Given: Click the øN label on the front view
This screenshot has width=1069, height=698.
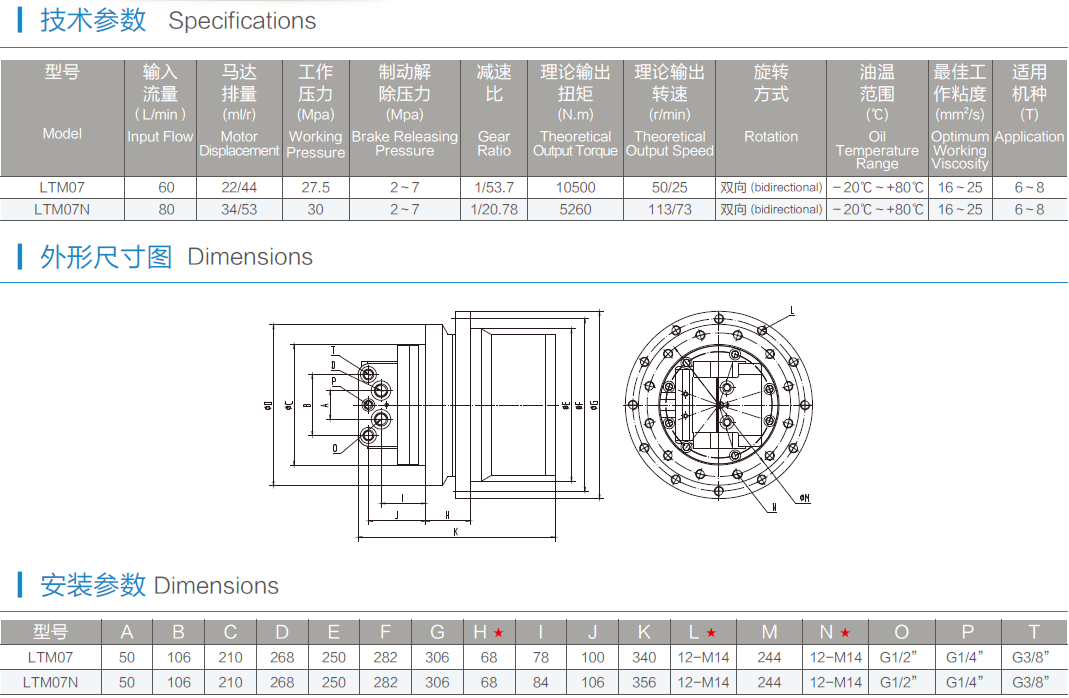Looking at the screenshot, I should click(804, 498).
